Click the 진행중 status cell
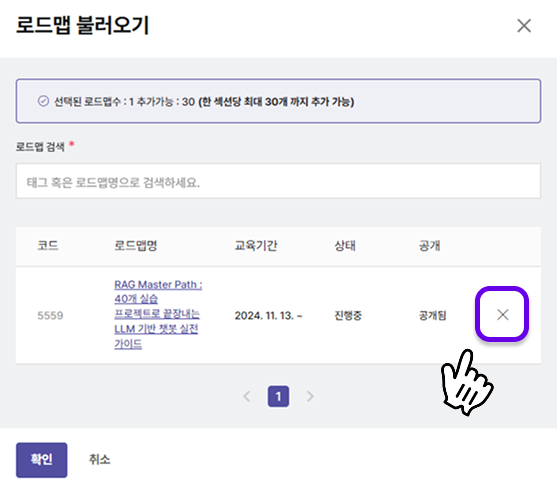557x485 pixels. coord(348,316)
